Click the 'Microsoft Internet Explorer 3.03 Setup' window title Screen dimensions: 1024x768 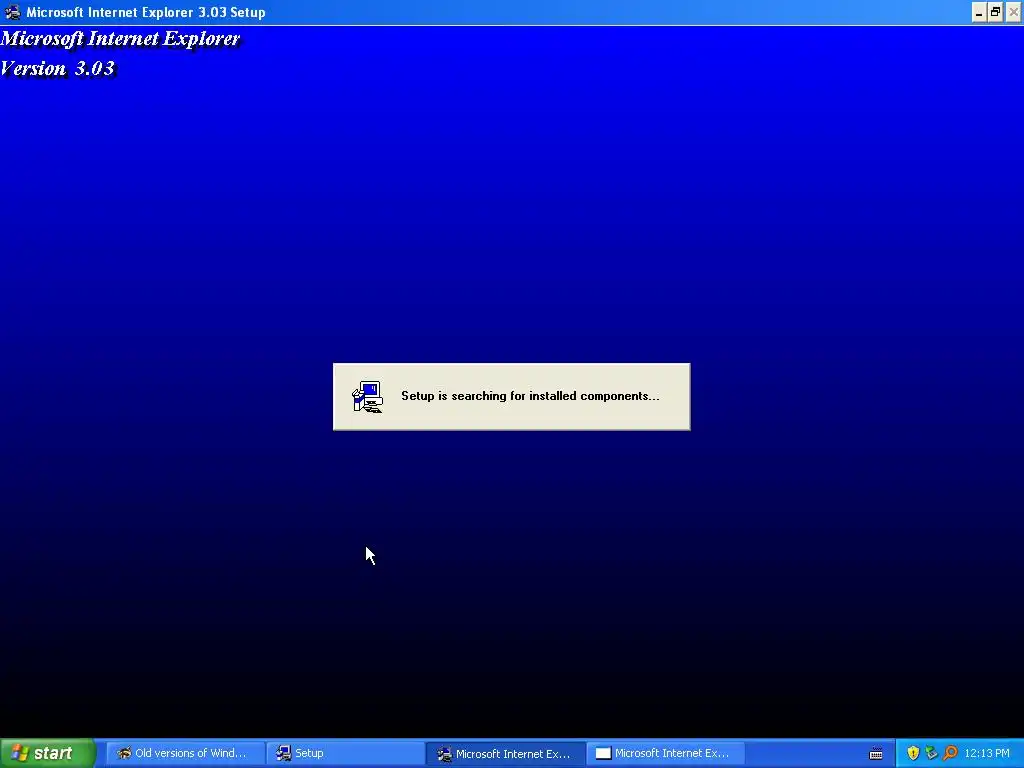point(146,12)
